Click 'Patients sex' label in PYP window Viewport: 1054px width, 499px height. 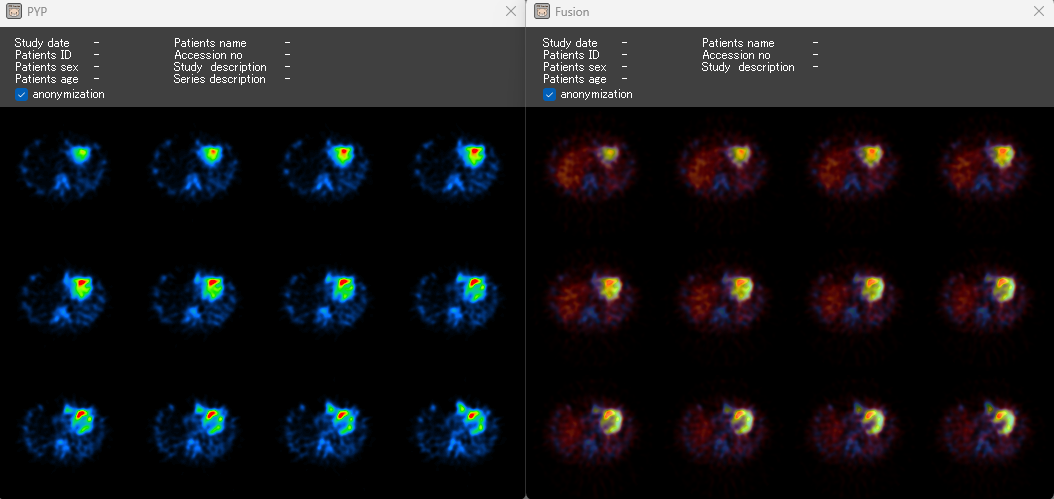pos(46,67)
